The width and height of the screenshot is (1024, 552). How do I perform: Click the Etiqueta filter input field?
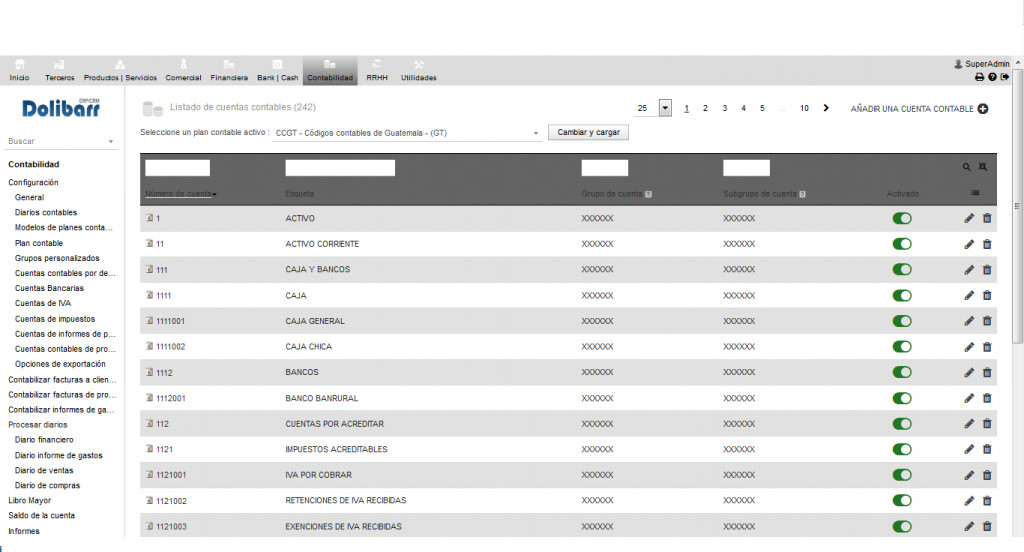[340, 168]
